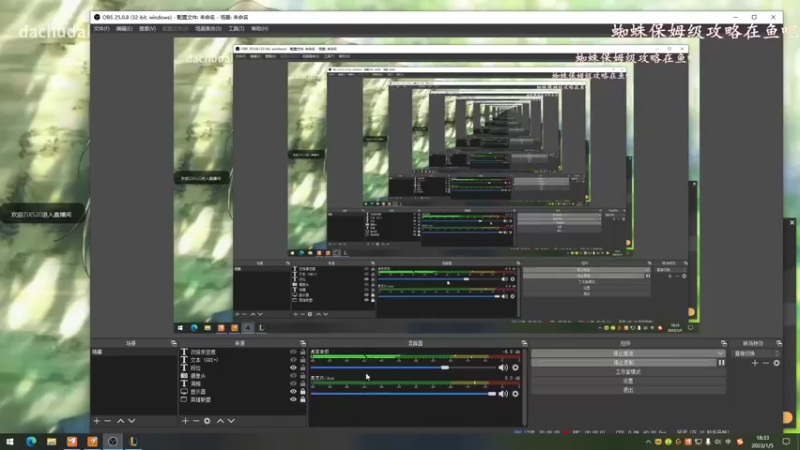Adjust the 麦克风/Aux volume slider
The width and height of the screenshot is (800, 450).
pos(403,394)
